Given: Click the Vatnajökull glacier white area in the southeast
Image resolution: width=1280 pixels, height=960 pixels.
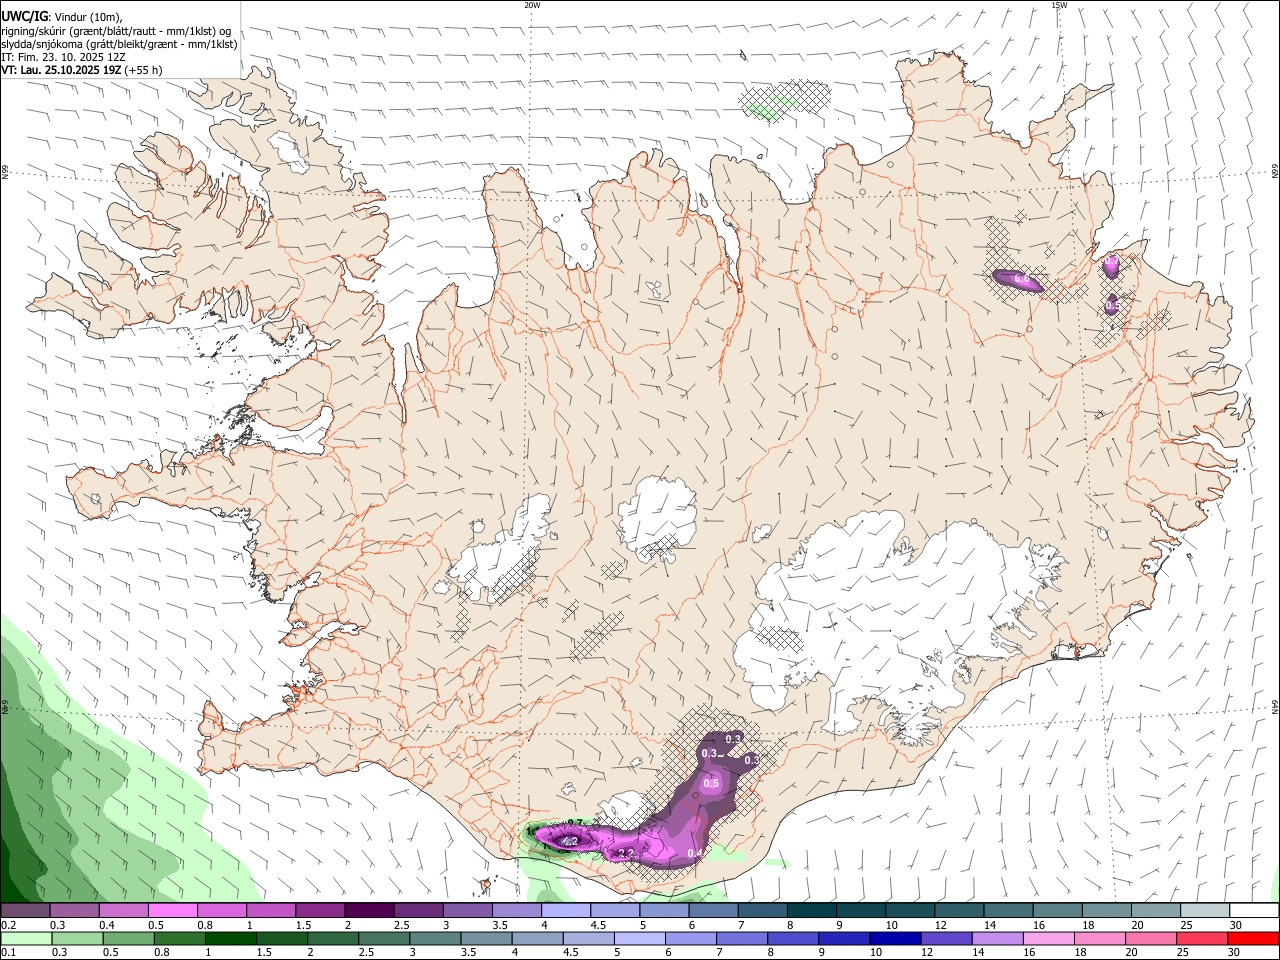Looking at the screenshot, I should point(880,610).
